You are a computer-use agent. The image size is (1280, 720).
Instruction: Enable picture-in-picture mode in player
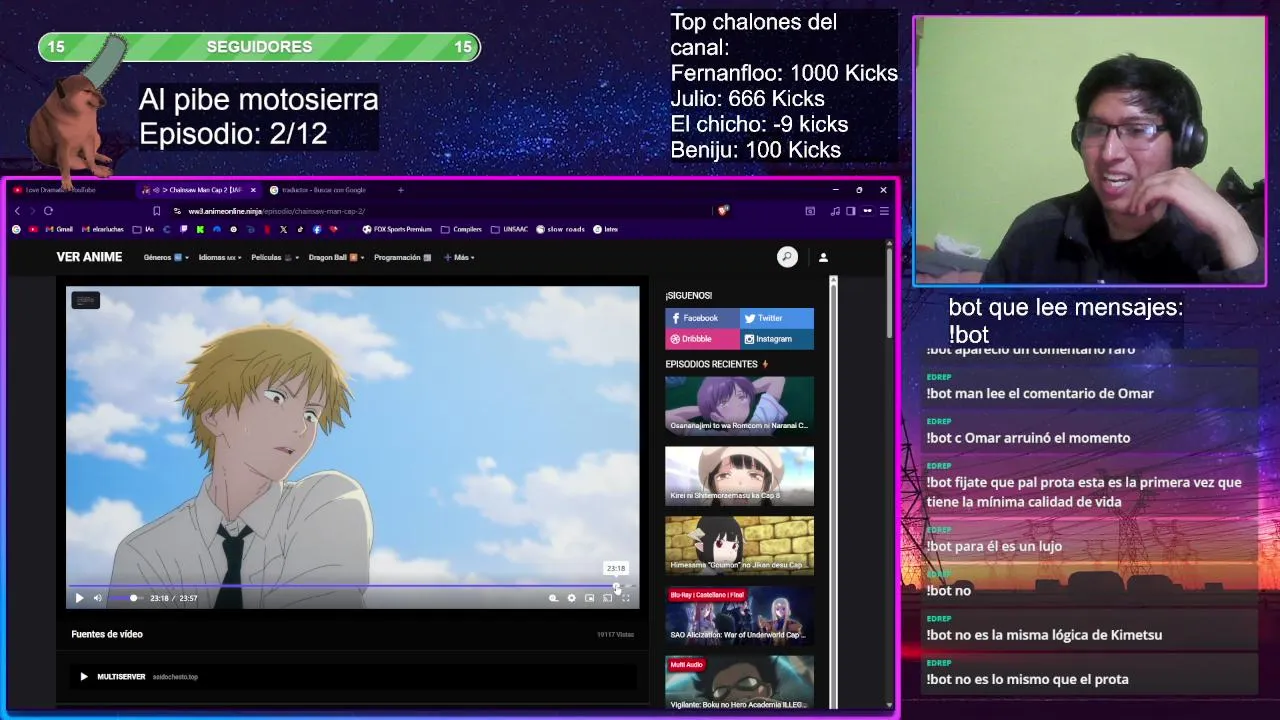pyautogui.click(x=589, y=598)
